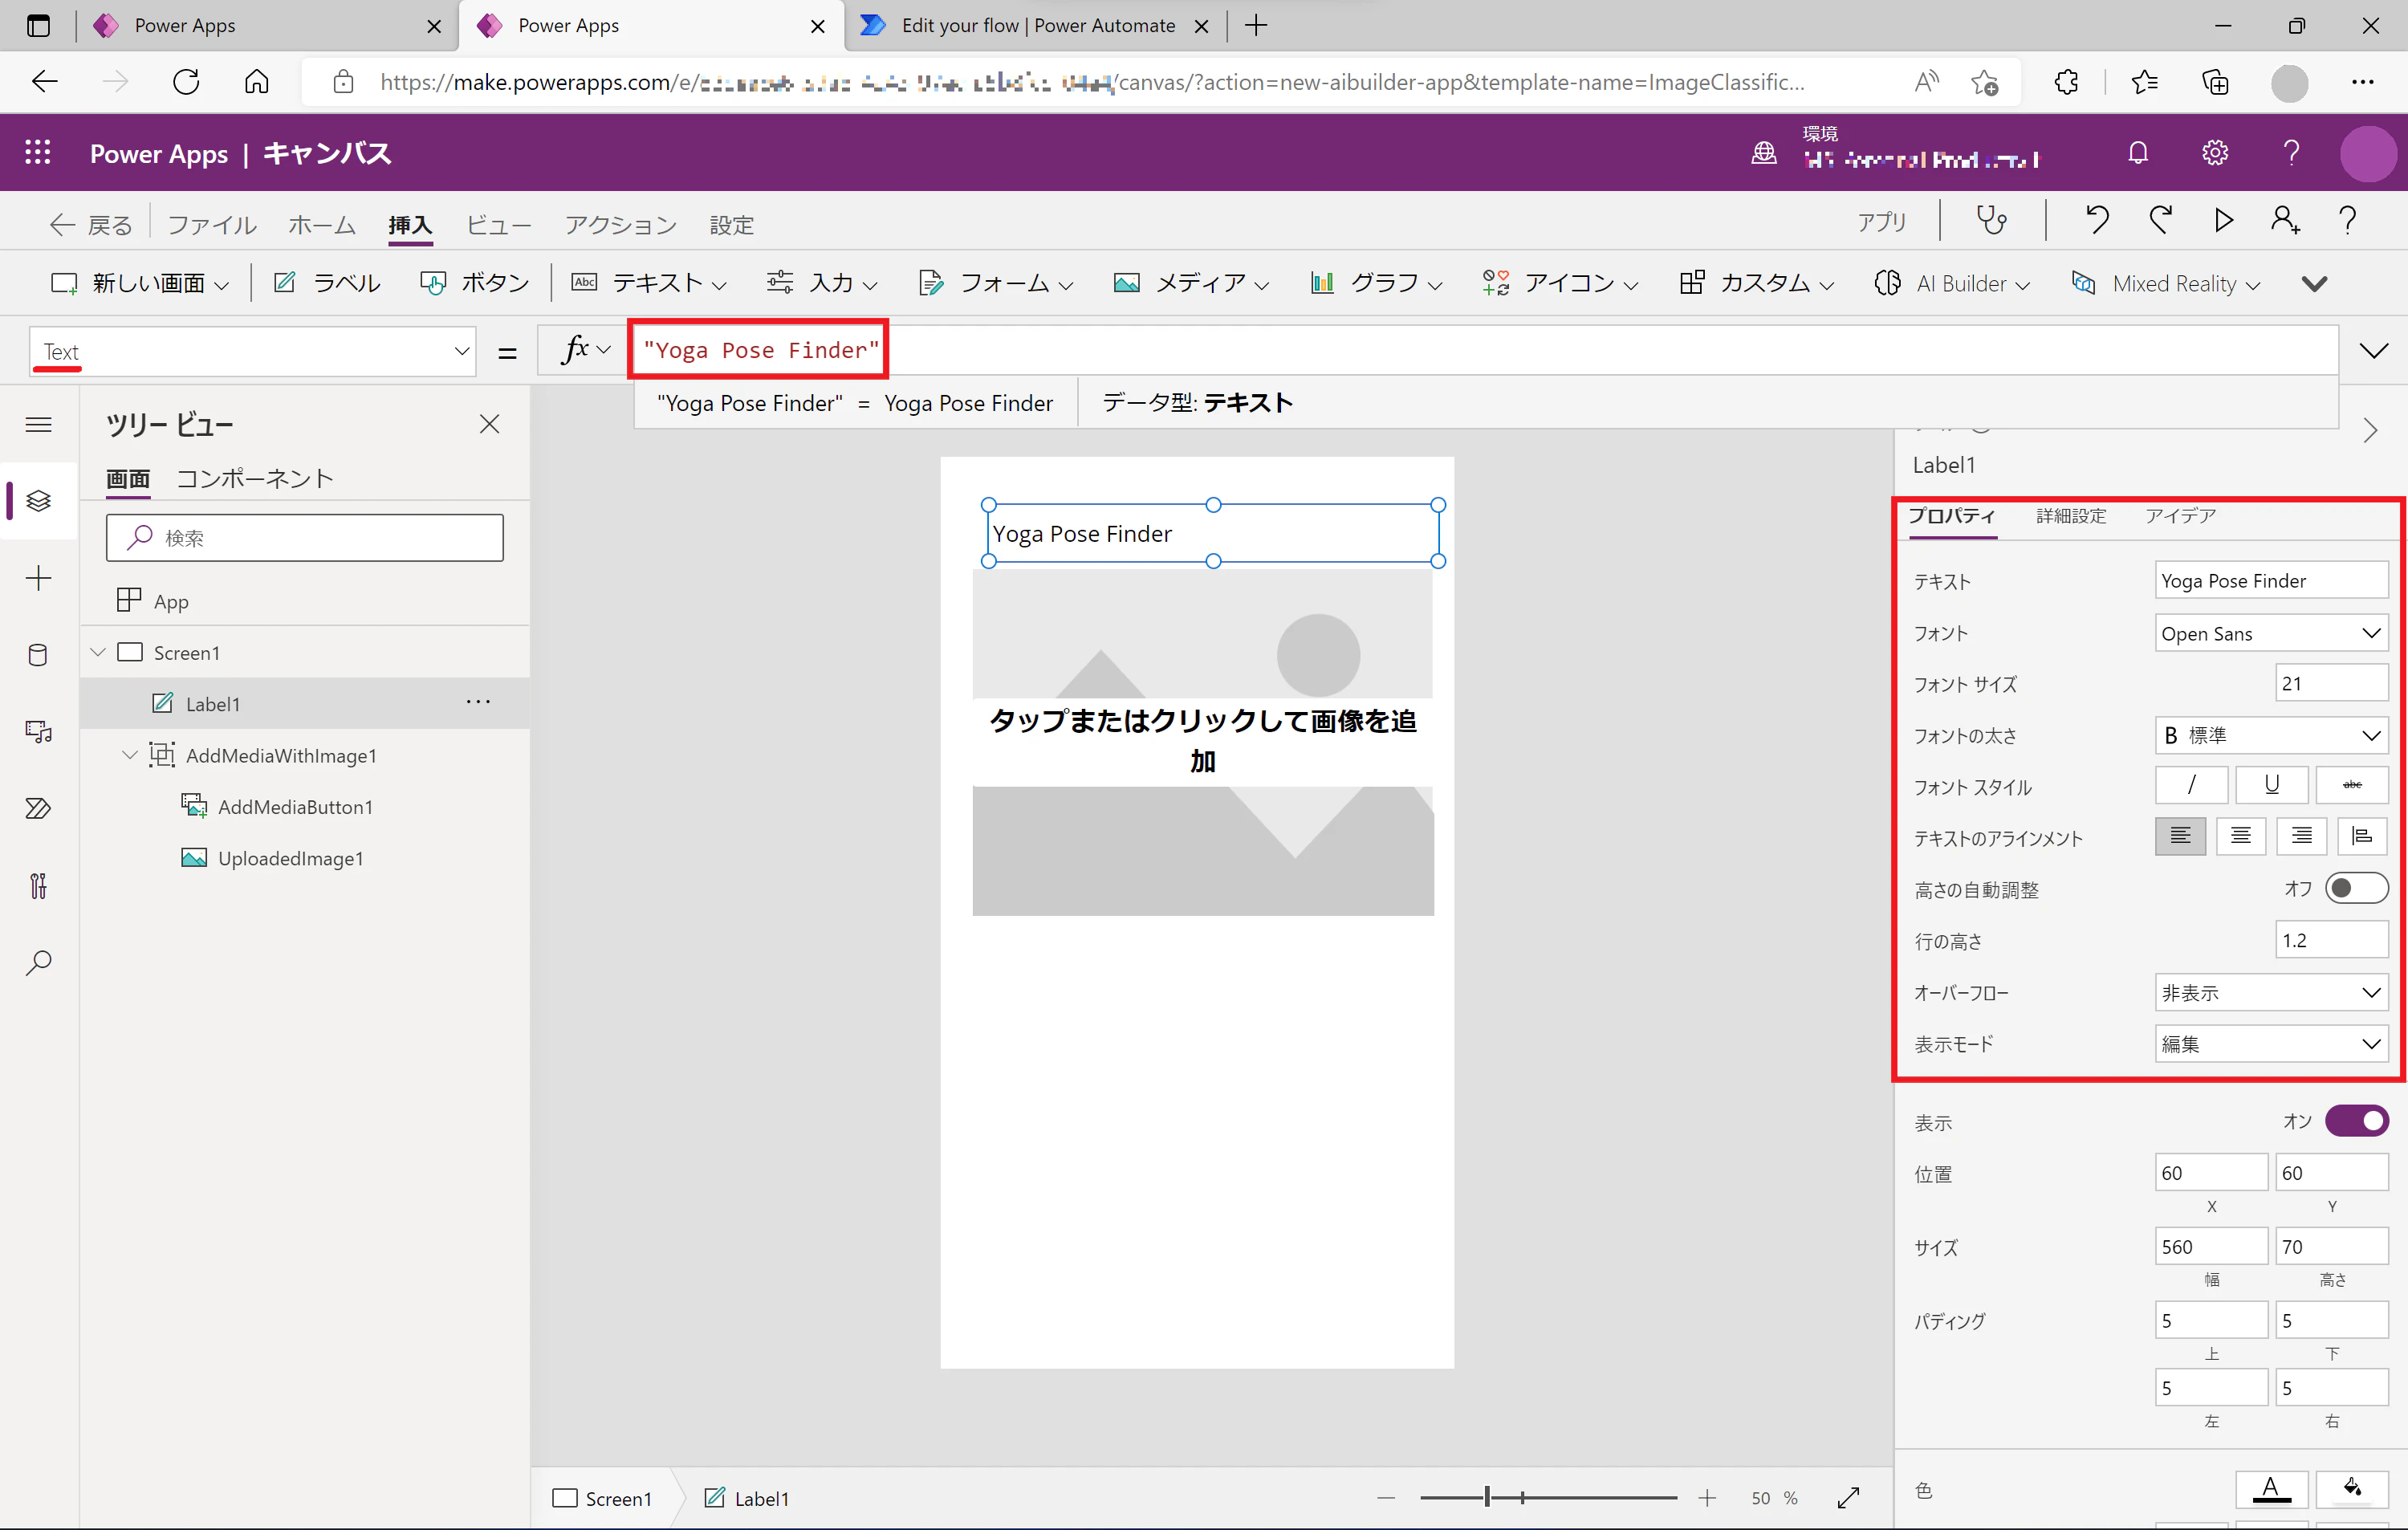
Task: Collapse the AddMediaWithImage1 tree node
Action: coord(130,755)
